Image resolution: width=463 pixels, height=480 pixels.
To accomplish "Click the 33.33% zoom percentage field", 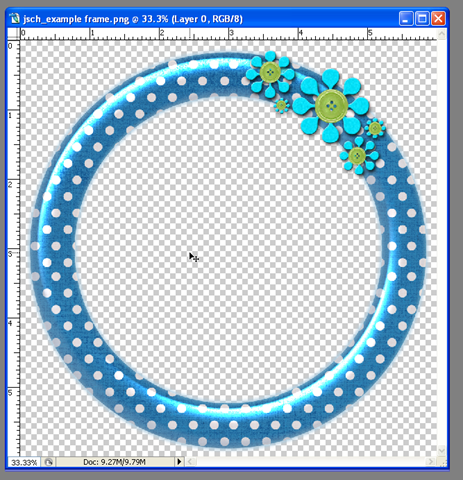I will (24, 462).
